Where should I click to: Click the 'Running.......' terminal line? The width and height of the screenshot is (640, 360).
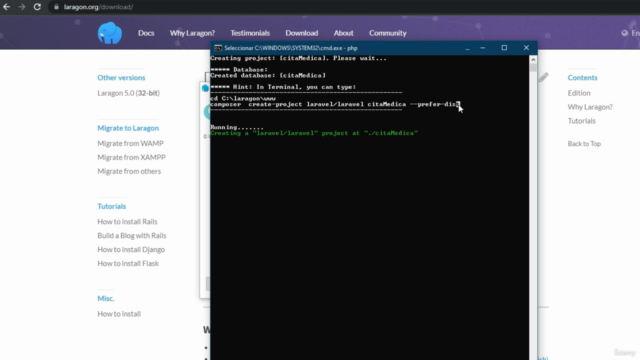(x=237, y=127)
